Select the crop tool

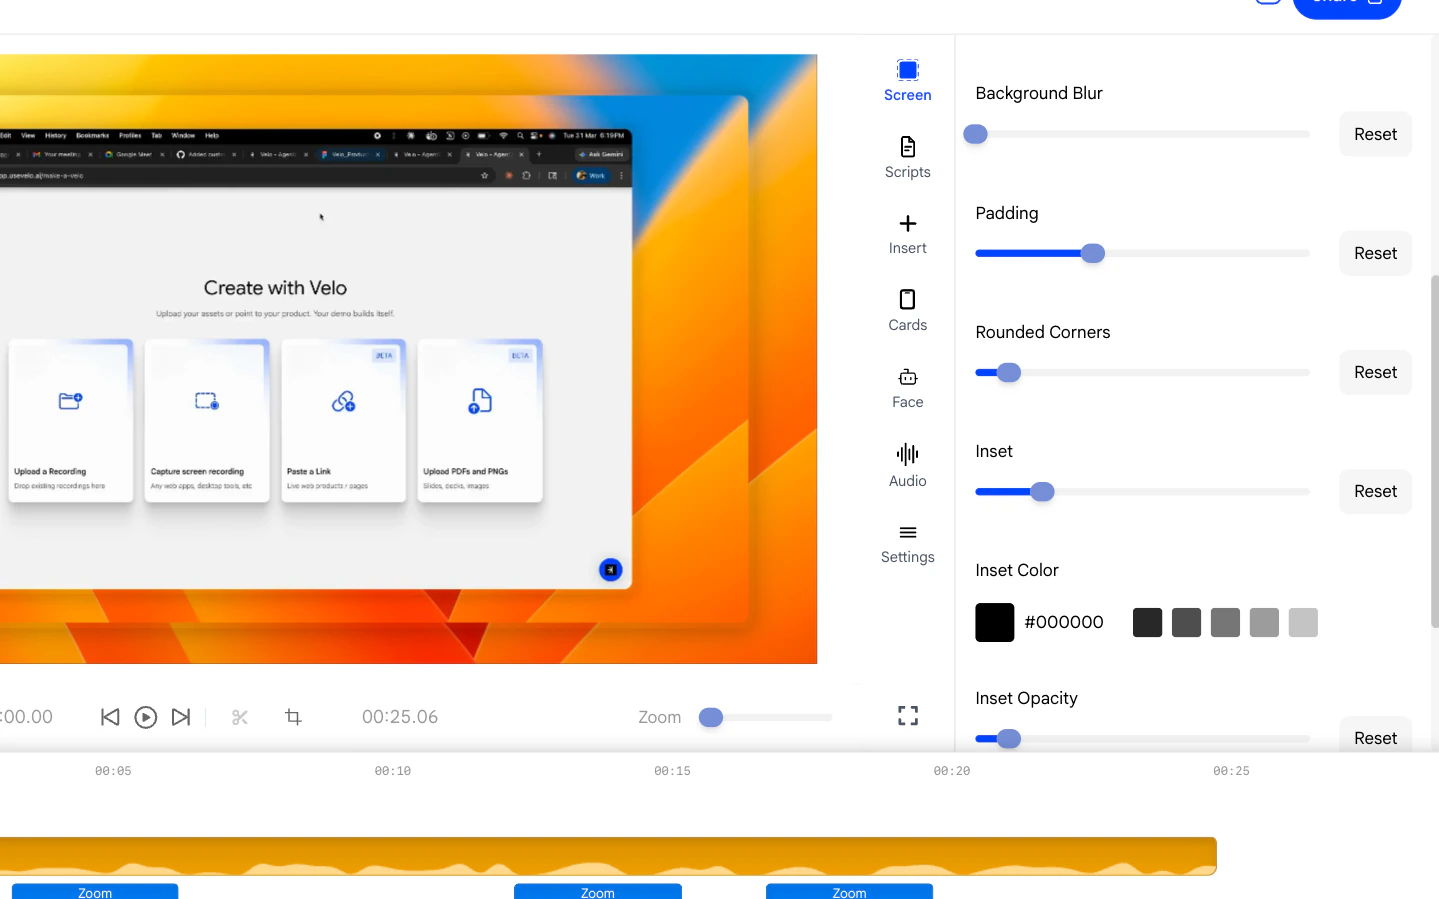[x=293, y=716]
